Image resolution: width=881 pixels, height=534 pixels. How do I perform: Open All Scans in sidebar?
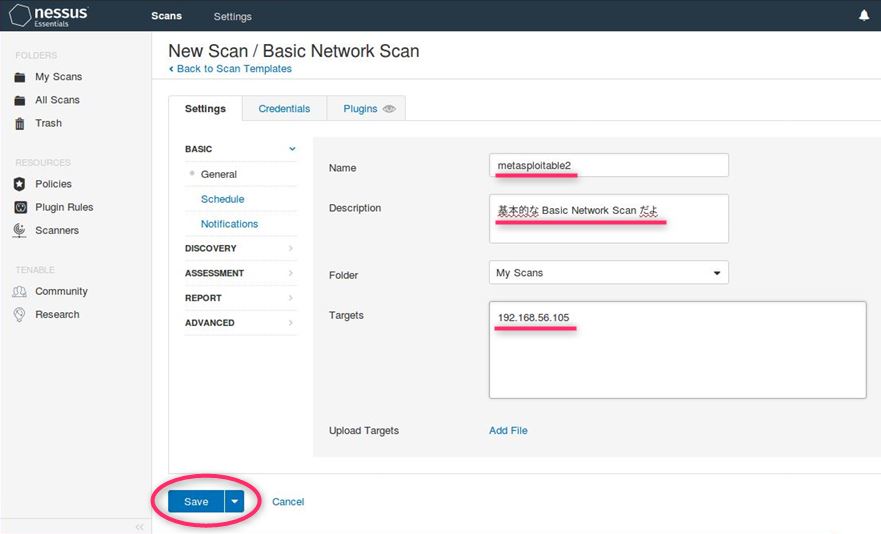(57, 100)
